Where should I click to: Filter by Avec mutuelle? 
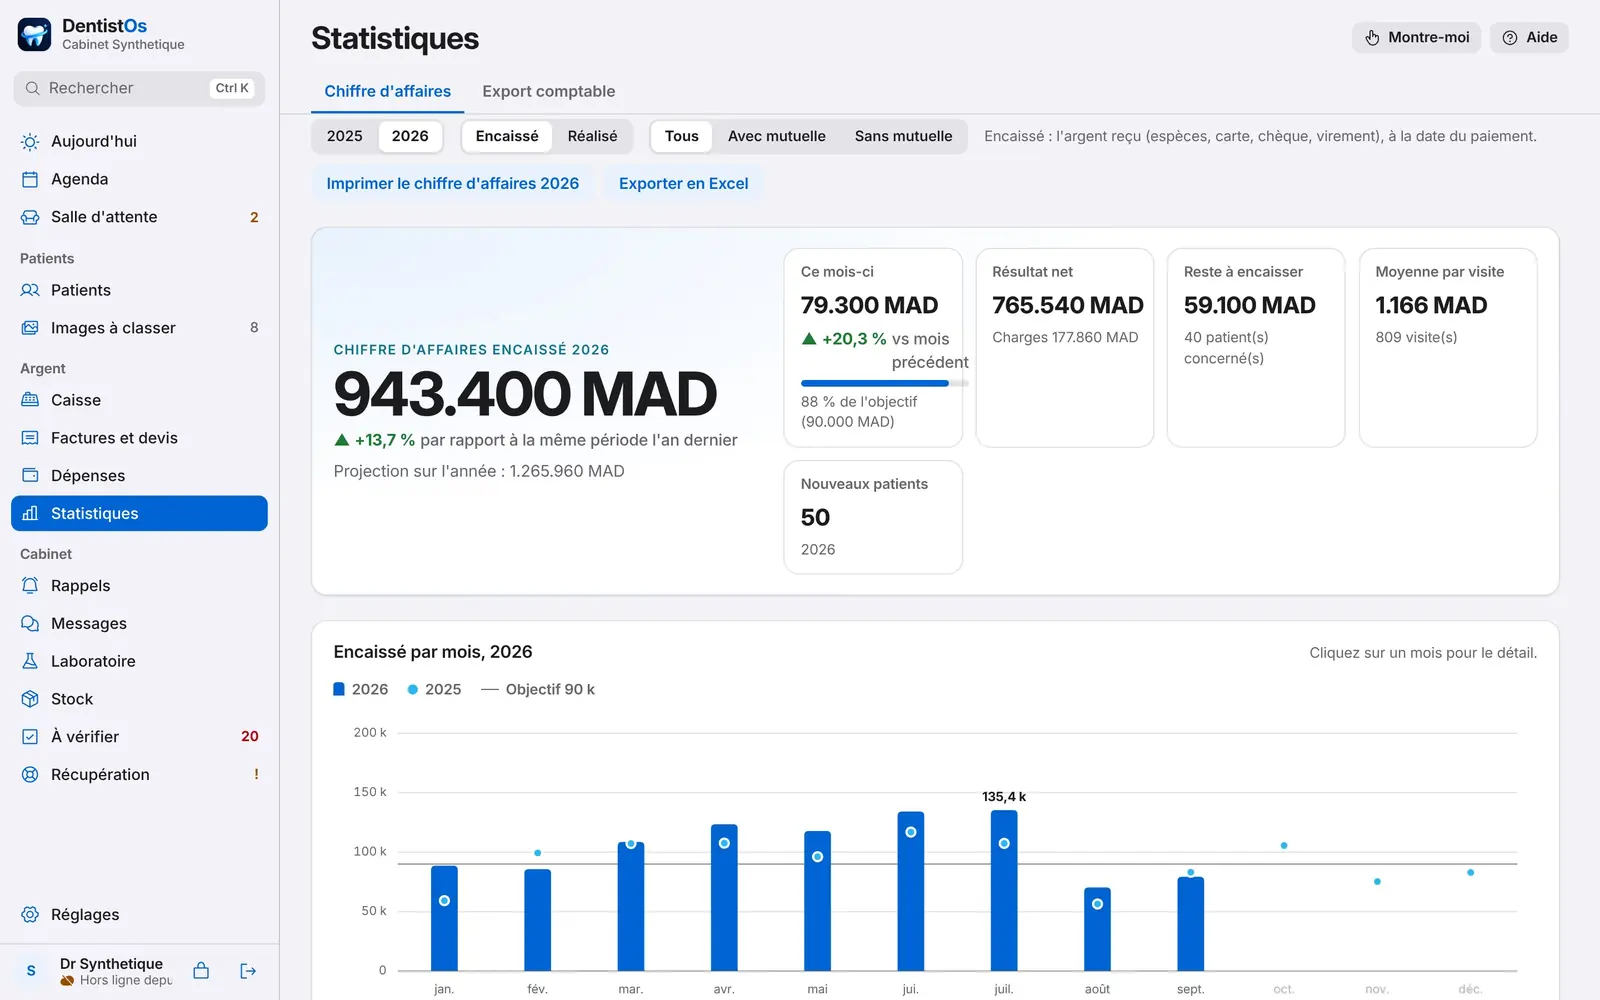tap(777, 136)
